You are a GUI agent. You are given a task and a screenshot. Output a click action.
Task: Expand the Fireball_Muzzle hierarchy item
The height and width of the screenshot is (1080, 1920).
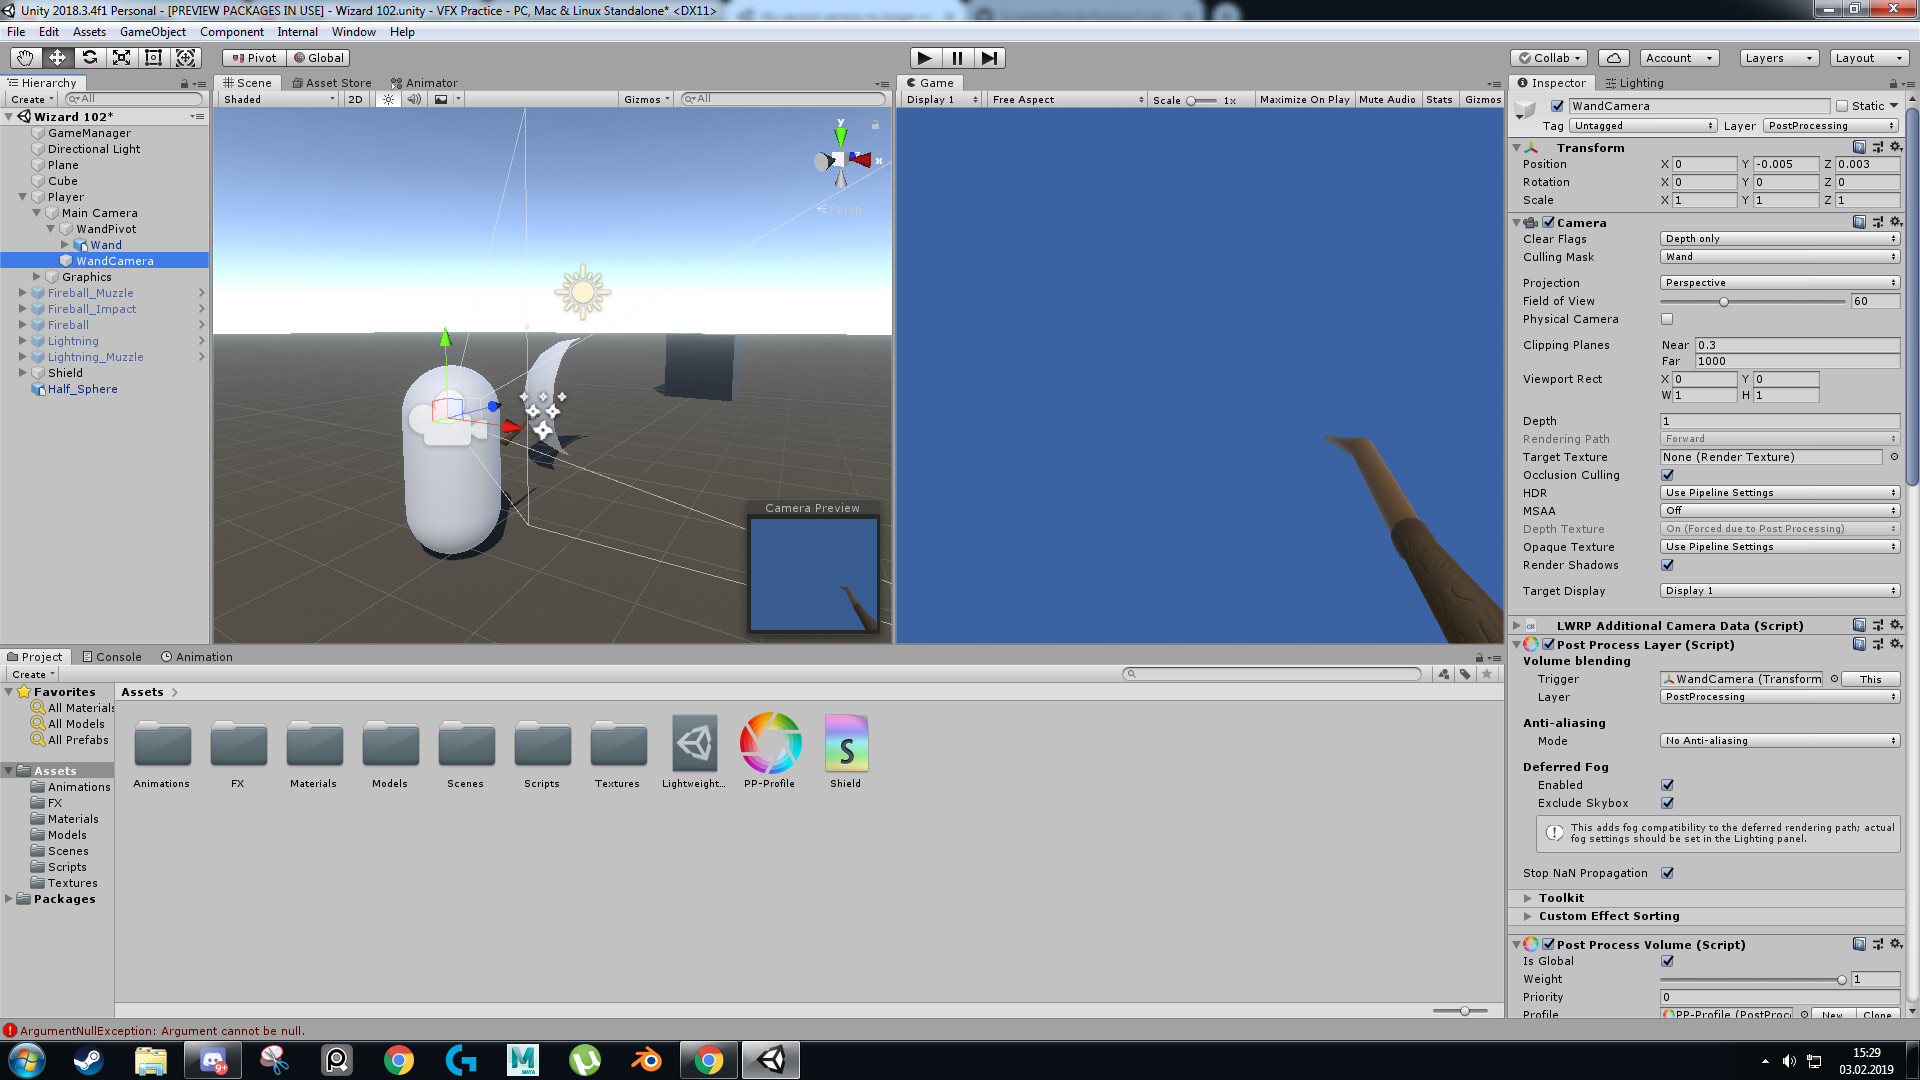23,292
